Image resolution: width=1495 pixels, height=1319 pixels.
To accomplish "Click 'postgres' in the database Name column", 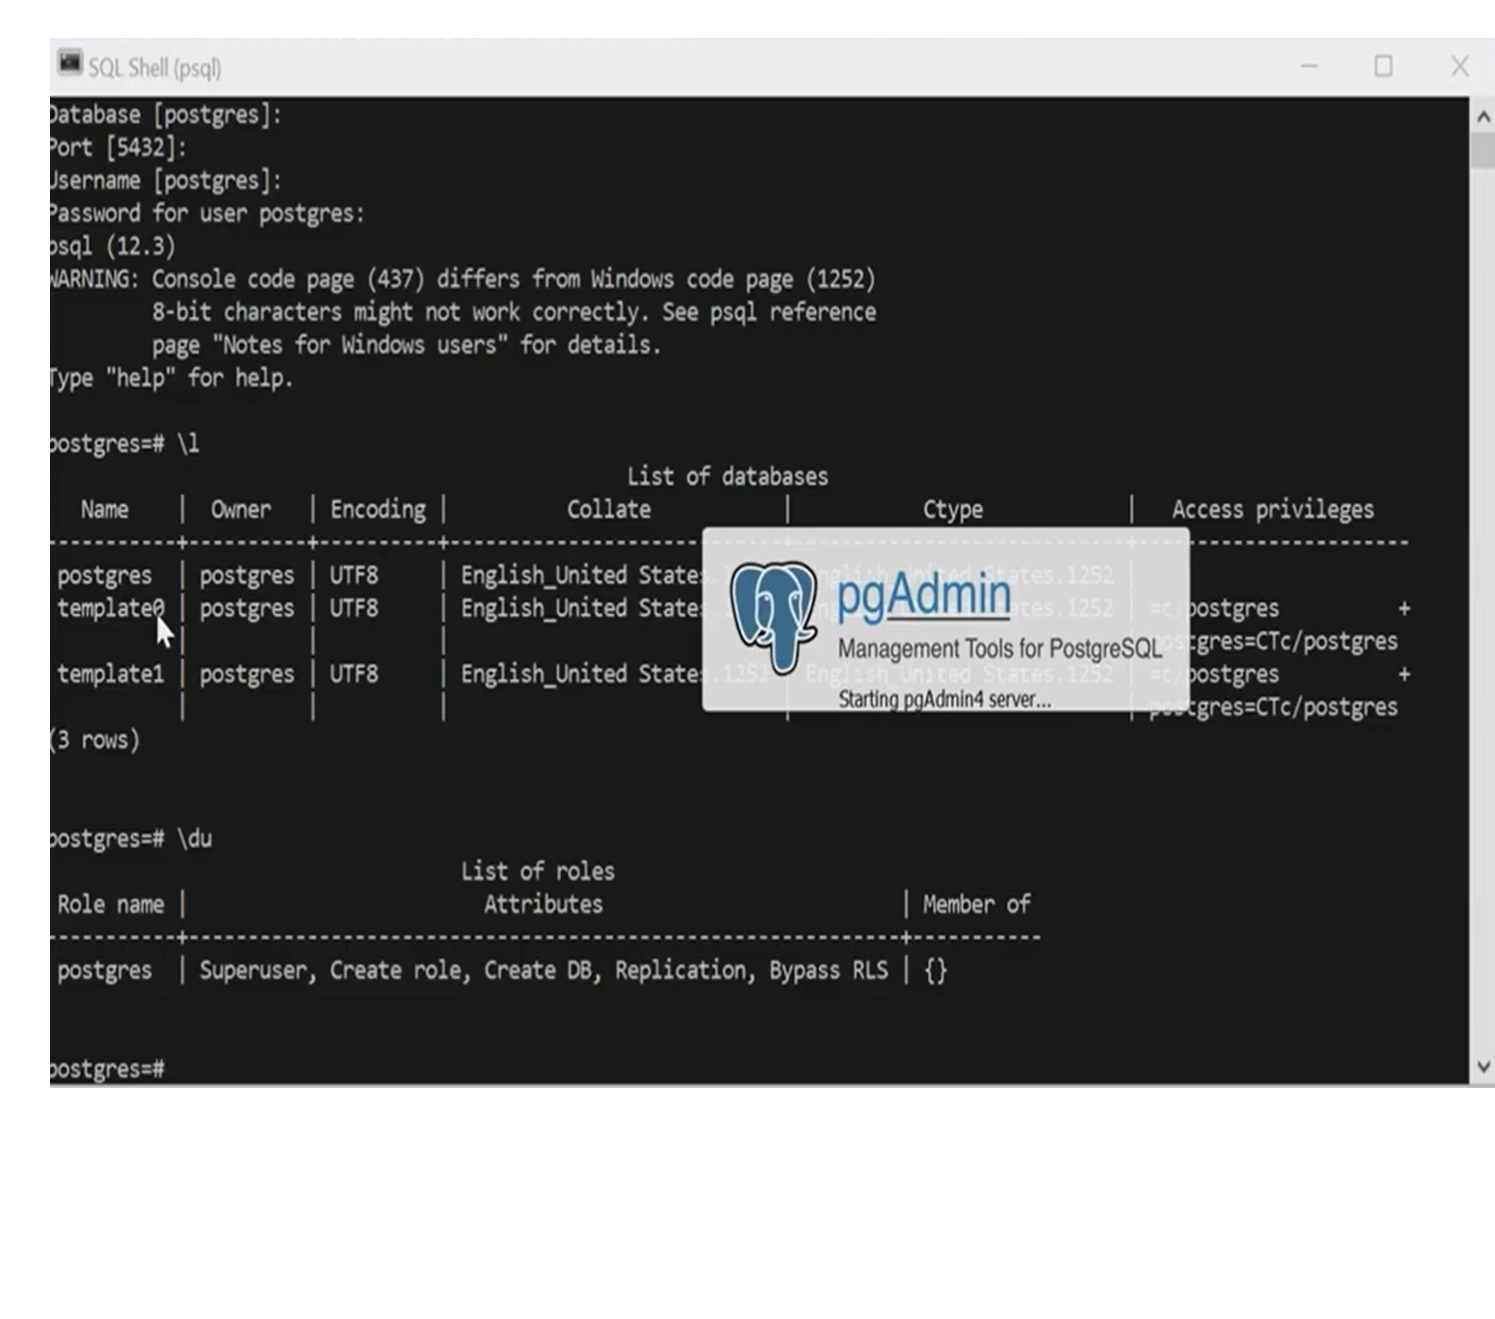I will pos(104,575).
